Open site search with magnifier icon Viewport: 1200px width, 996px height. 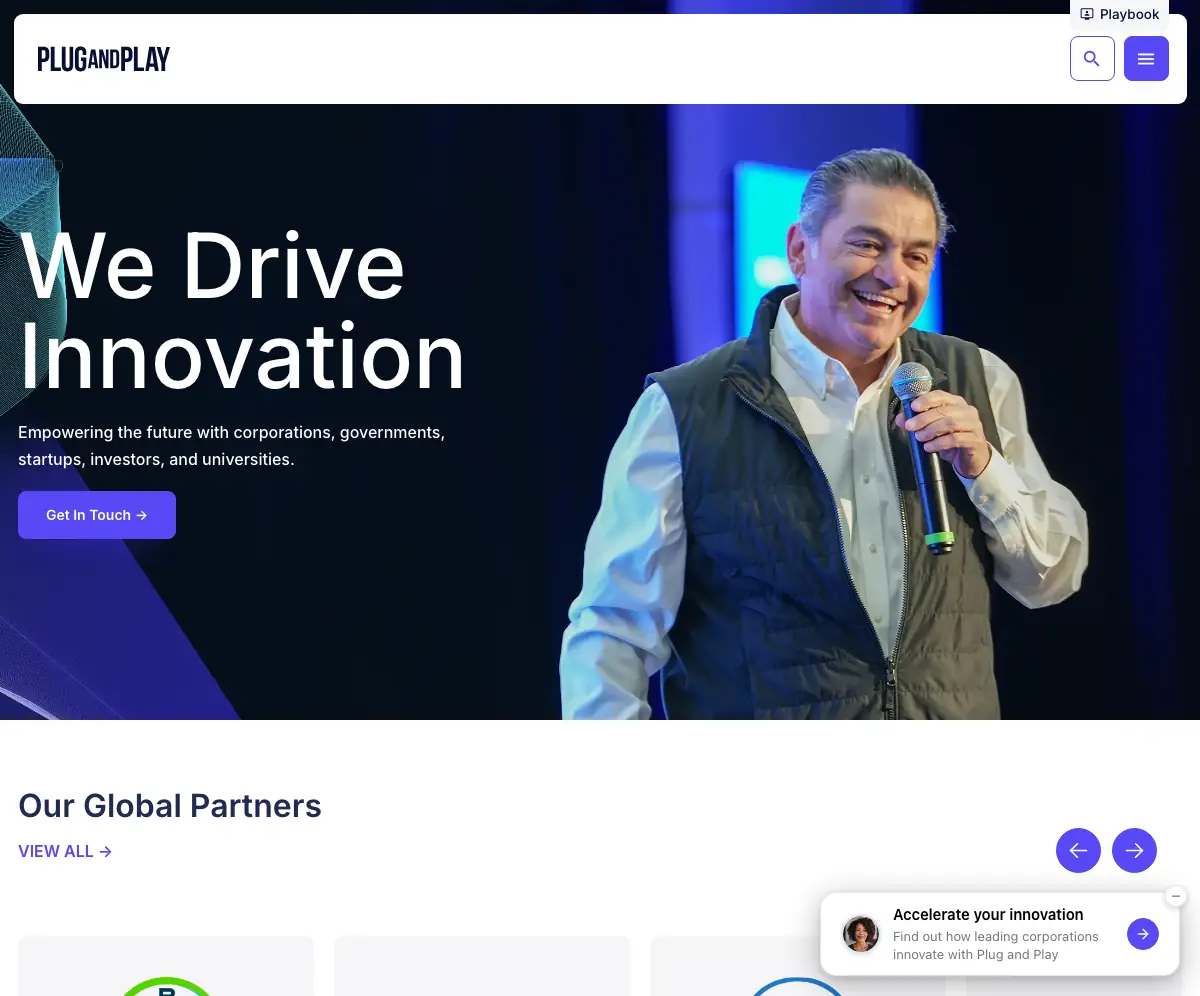[x=1092, y=59]
